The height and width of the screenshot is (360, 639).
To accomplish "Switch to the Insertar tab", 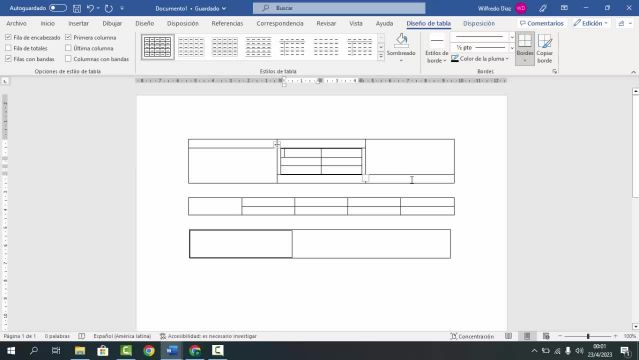I will pos(79,24).
